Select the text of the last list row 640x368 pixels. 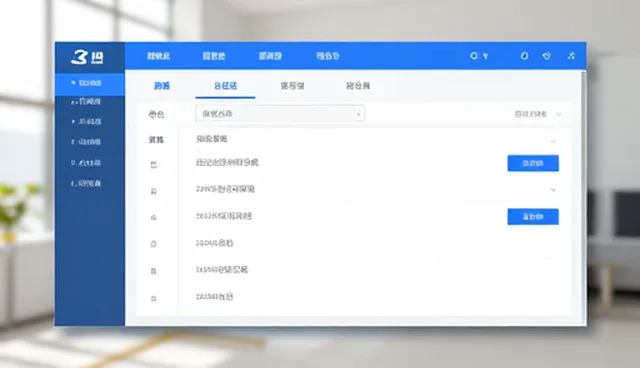pyautogui.click(x=214, y=297)
